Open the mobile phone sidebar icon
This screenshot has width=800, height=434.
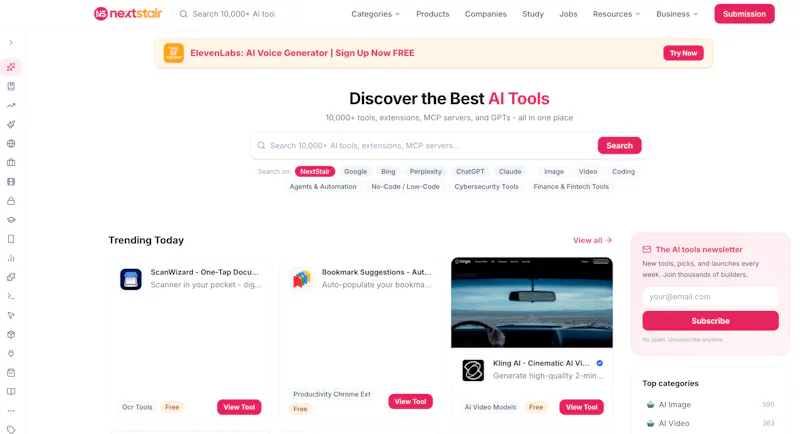coord(11,239)
